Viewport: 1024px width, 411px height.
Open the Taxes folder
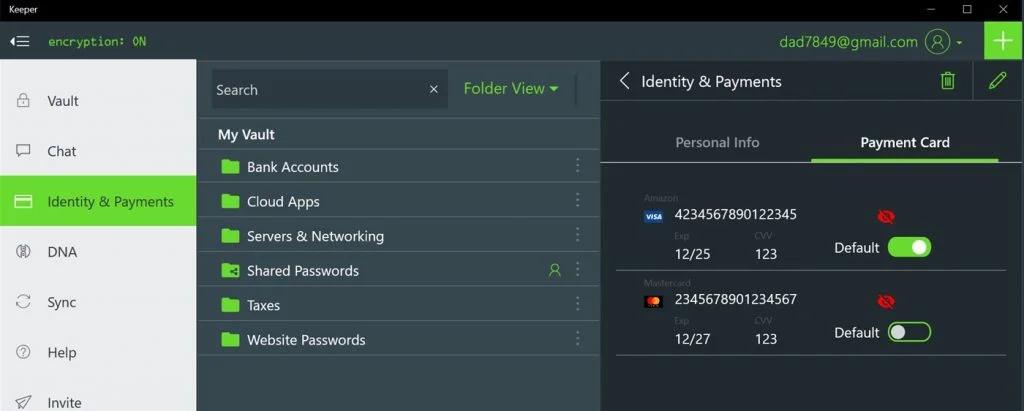398,304
